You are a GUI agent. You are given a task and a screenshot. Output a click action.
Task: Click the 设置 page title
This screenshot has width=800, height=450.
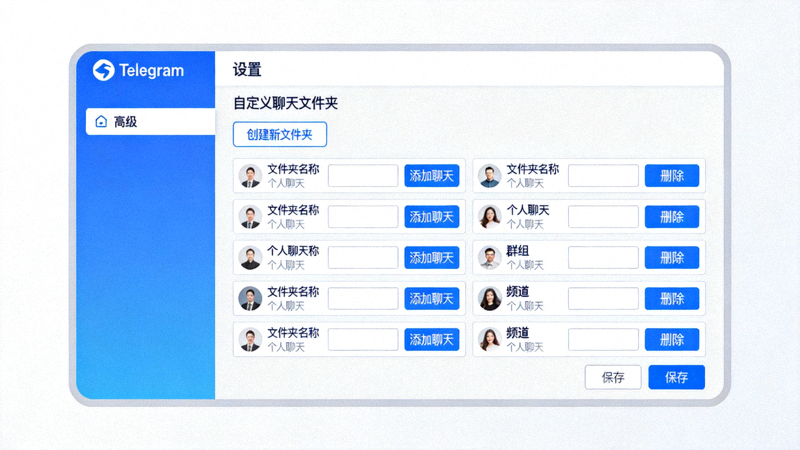pos(247,69)
